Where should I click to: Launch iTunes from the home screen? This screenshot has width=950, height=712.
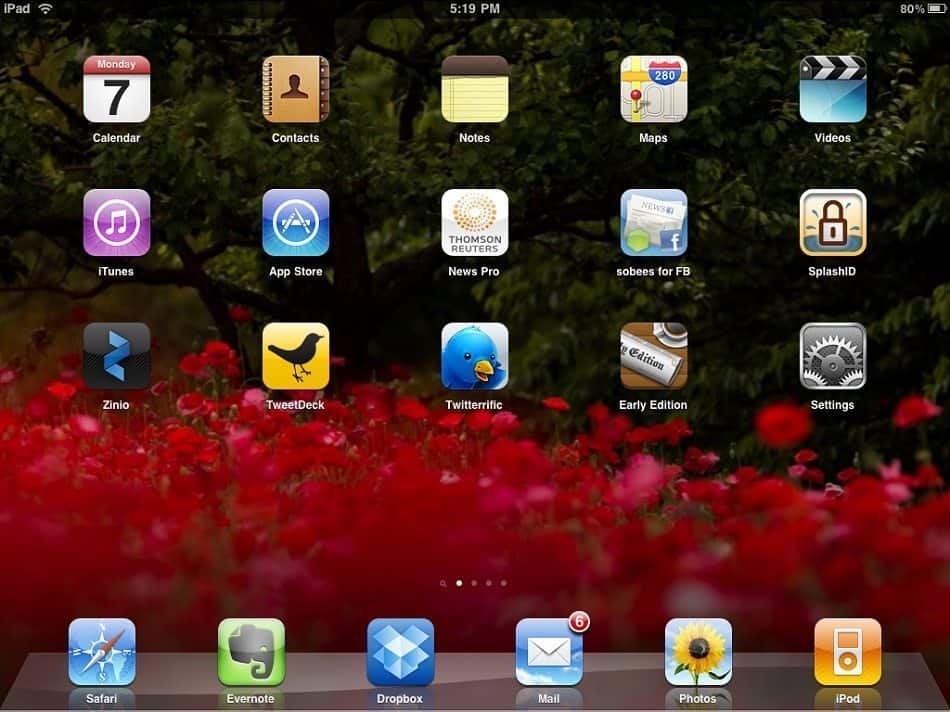click(x=116, y=222)
